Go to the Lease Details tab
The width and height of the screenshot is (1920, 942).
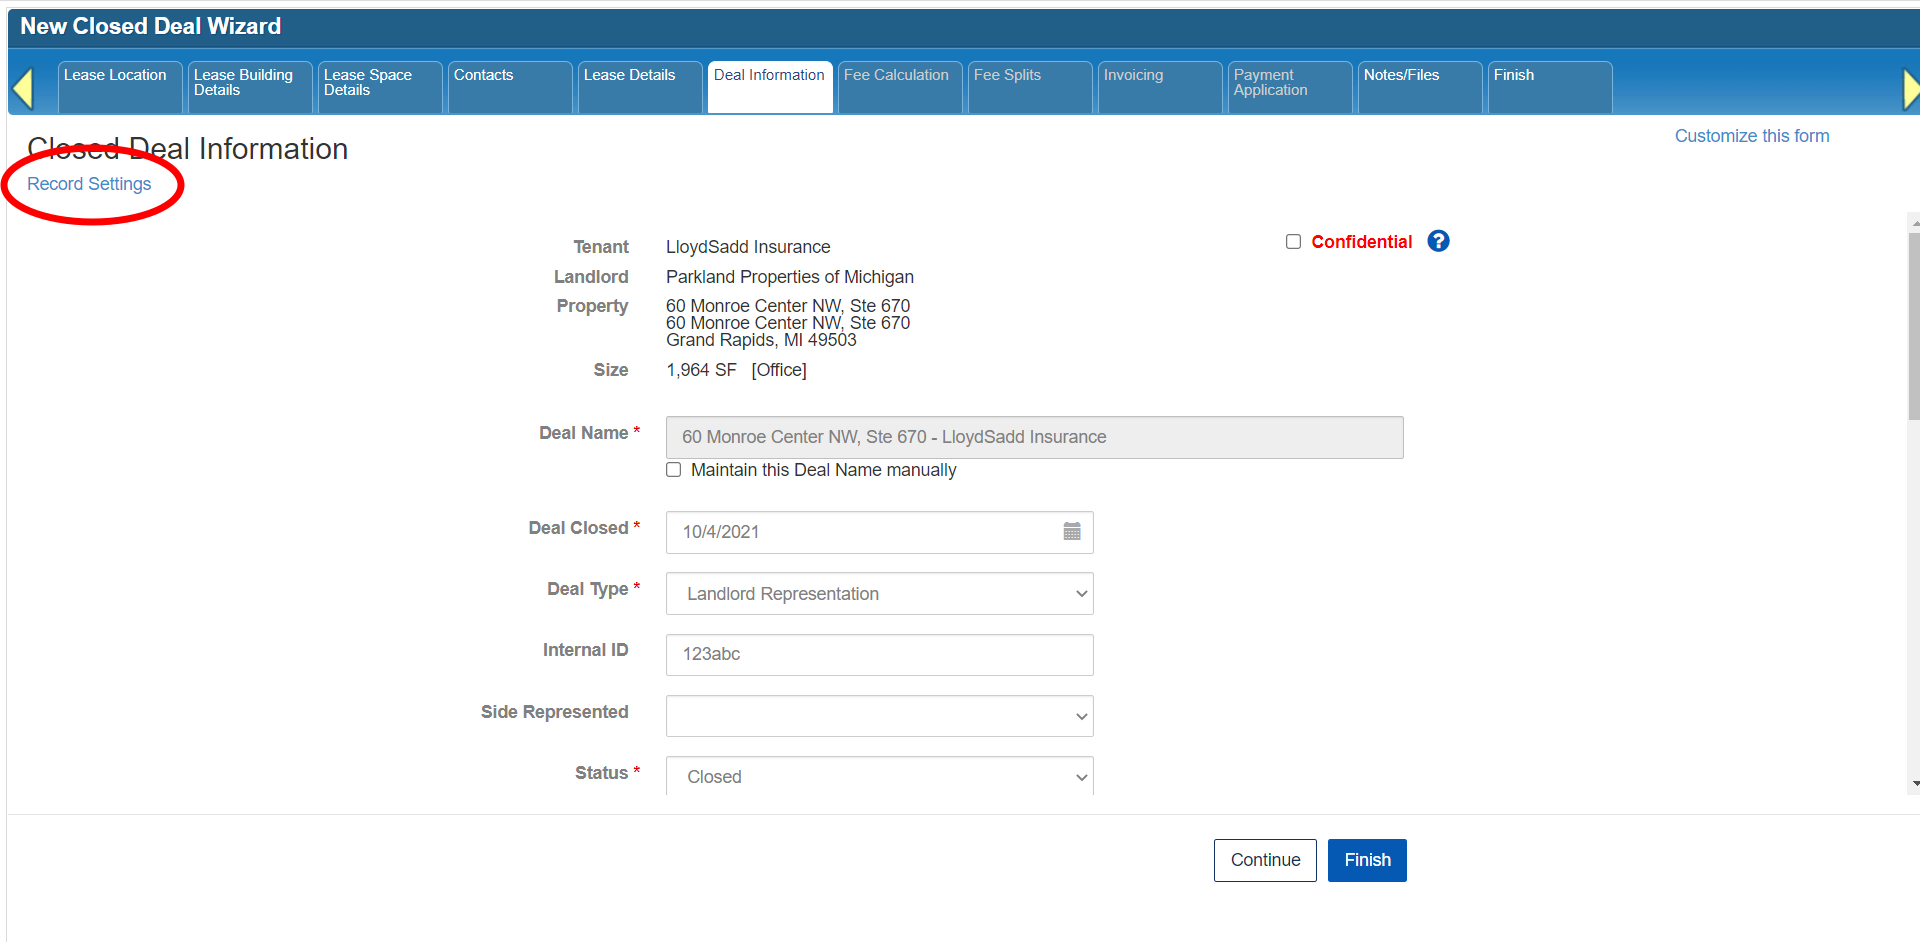(638, 86)
